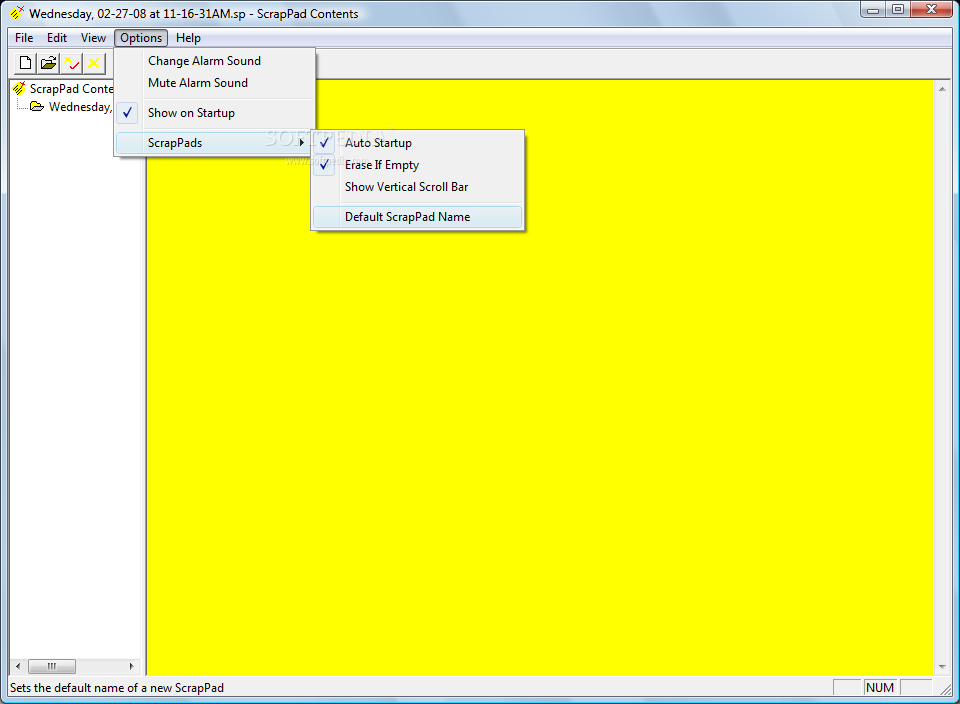Click the red checkmark toolbar icon

pyautogui.click(x=72, y=63)
